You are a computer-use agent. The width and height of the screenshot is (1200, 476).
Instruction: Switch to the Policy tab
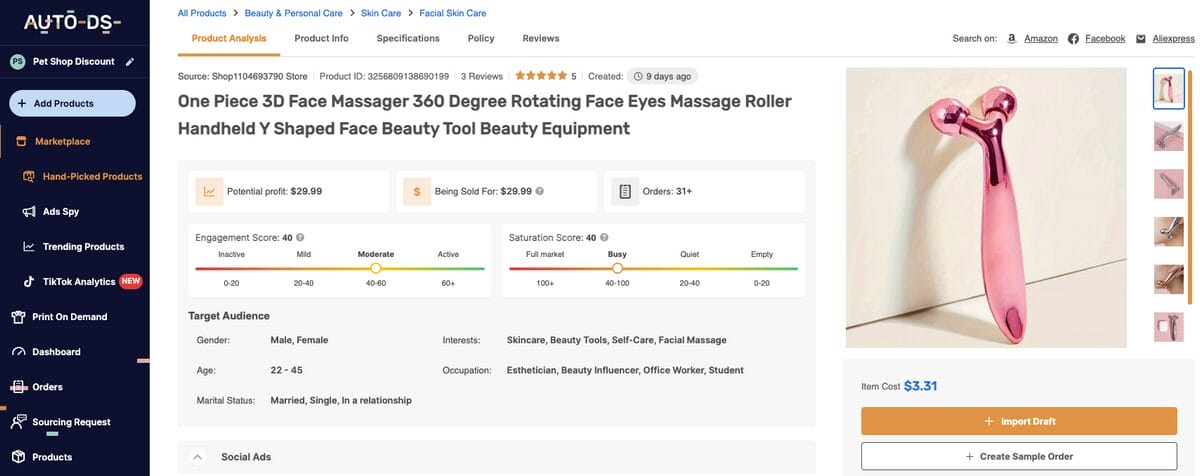[481, 38]
